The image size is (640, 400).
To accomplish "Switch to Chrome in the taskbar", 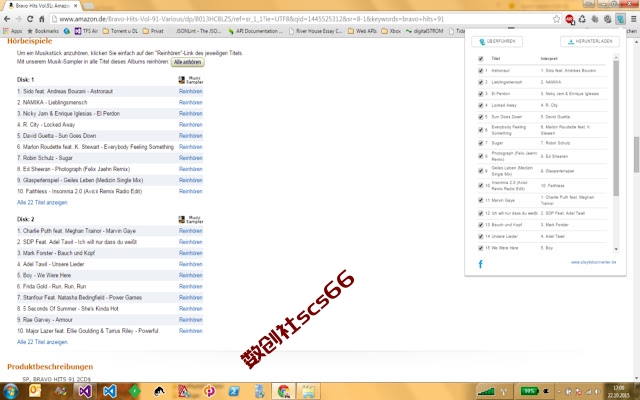I will 284,391.
